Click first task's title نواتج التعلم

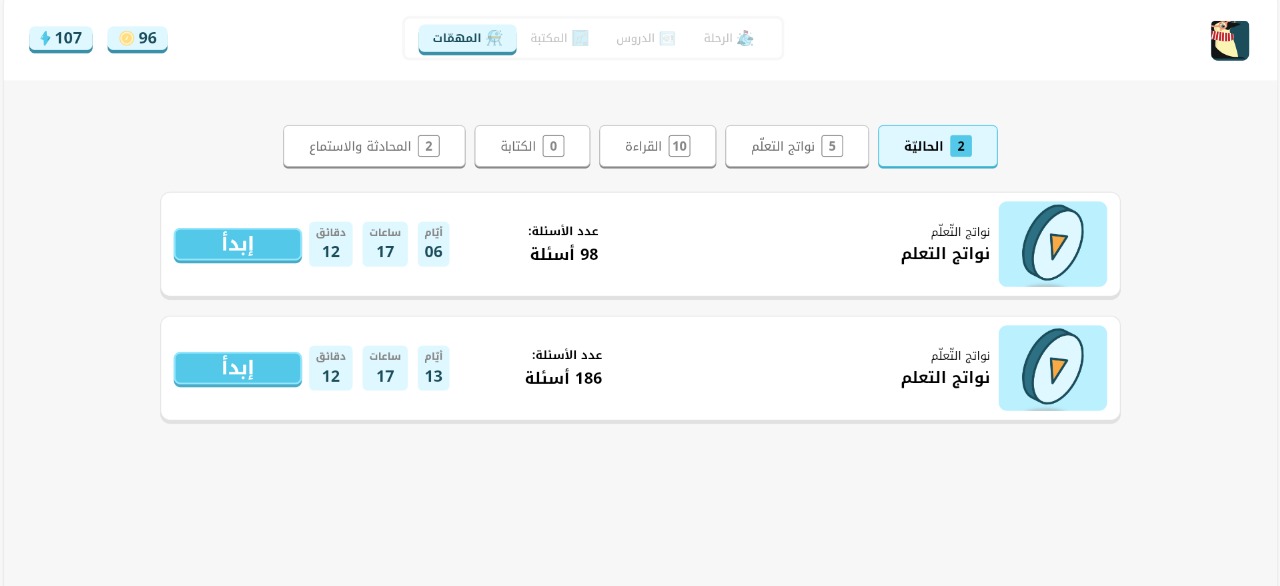click(x=945, y=254)
